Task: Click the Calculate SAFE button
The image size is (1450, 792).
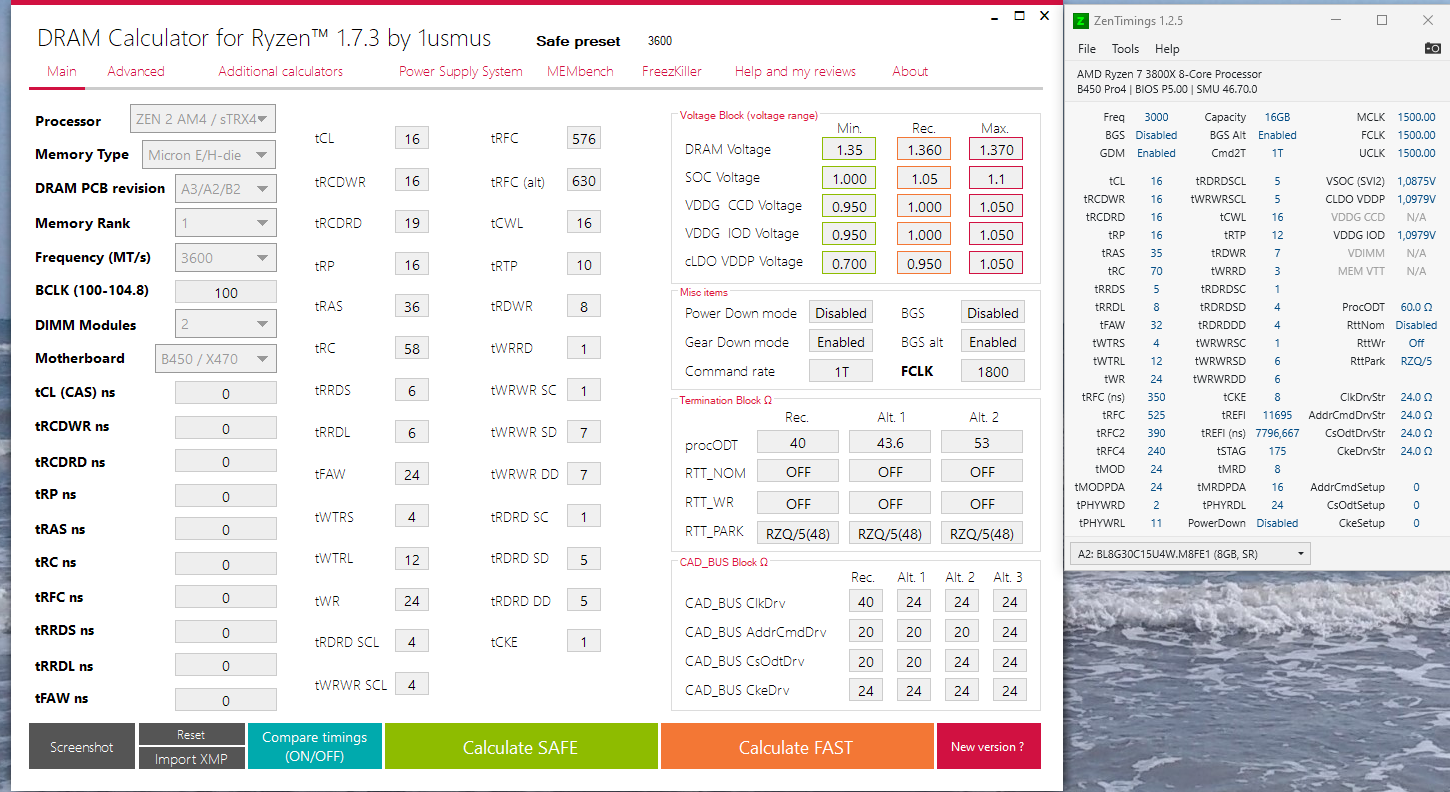Action: pyautogui.click(x=520, y=747)
